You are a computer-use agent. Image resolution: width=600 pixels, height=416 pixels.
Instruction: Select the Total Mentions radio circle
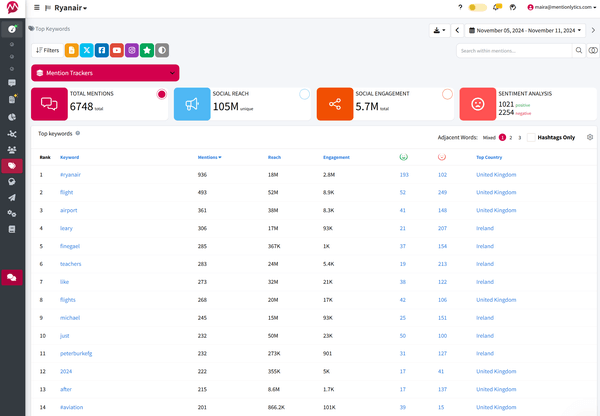[x=162, y=94]
